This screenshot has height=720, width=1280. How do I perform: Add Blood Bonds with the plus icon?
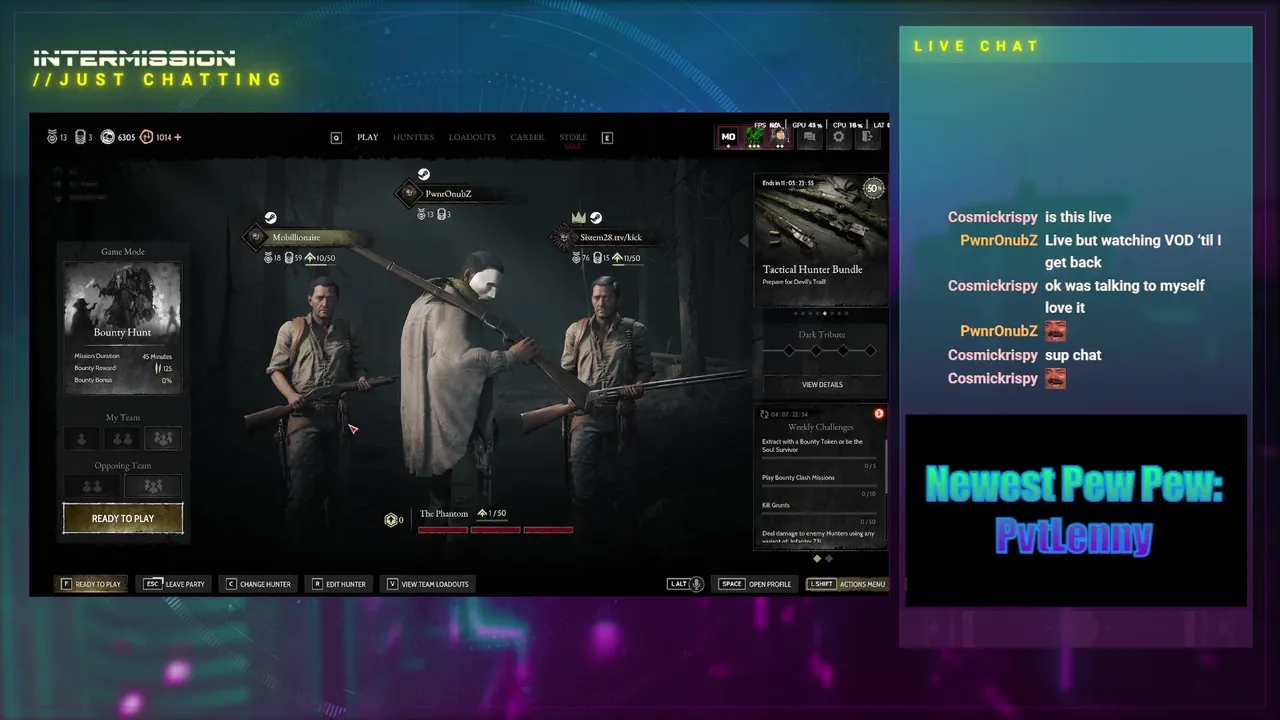tap(178, 137)
